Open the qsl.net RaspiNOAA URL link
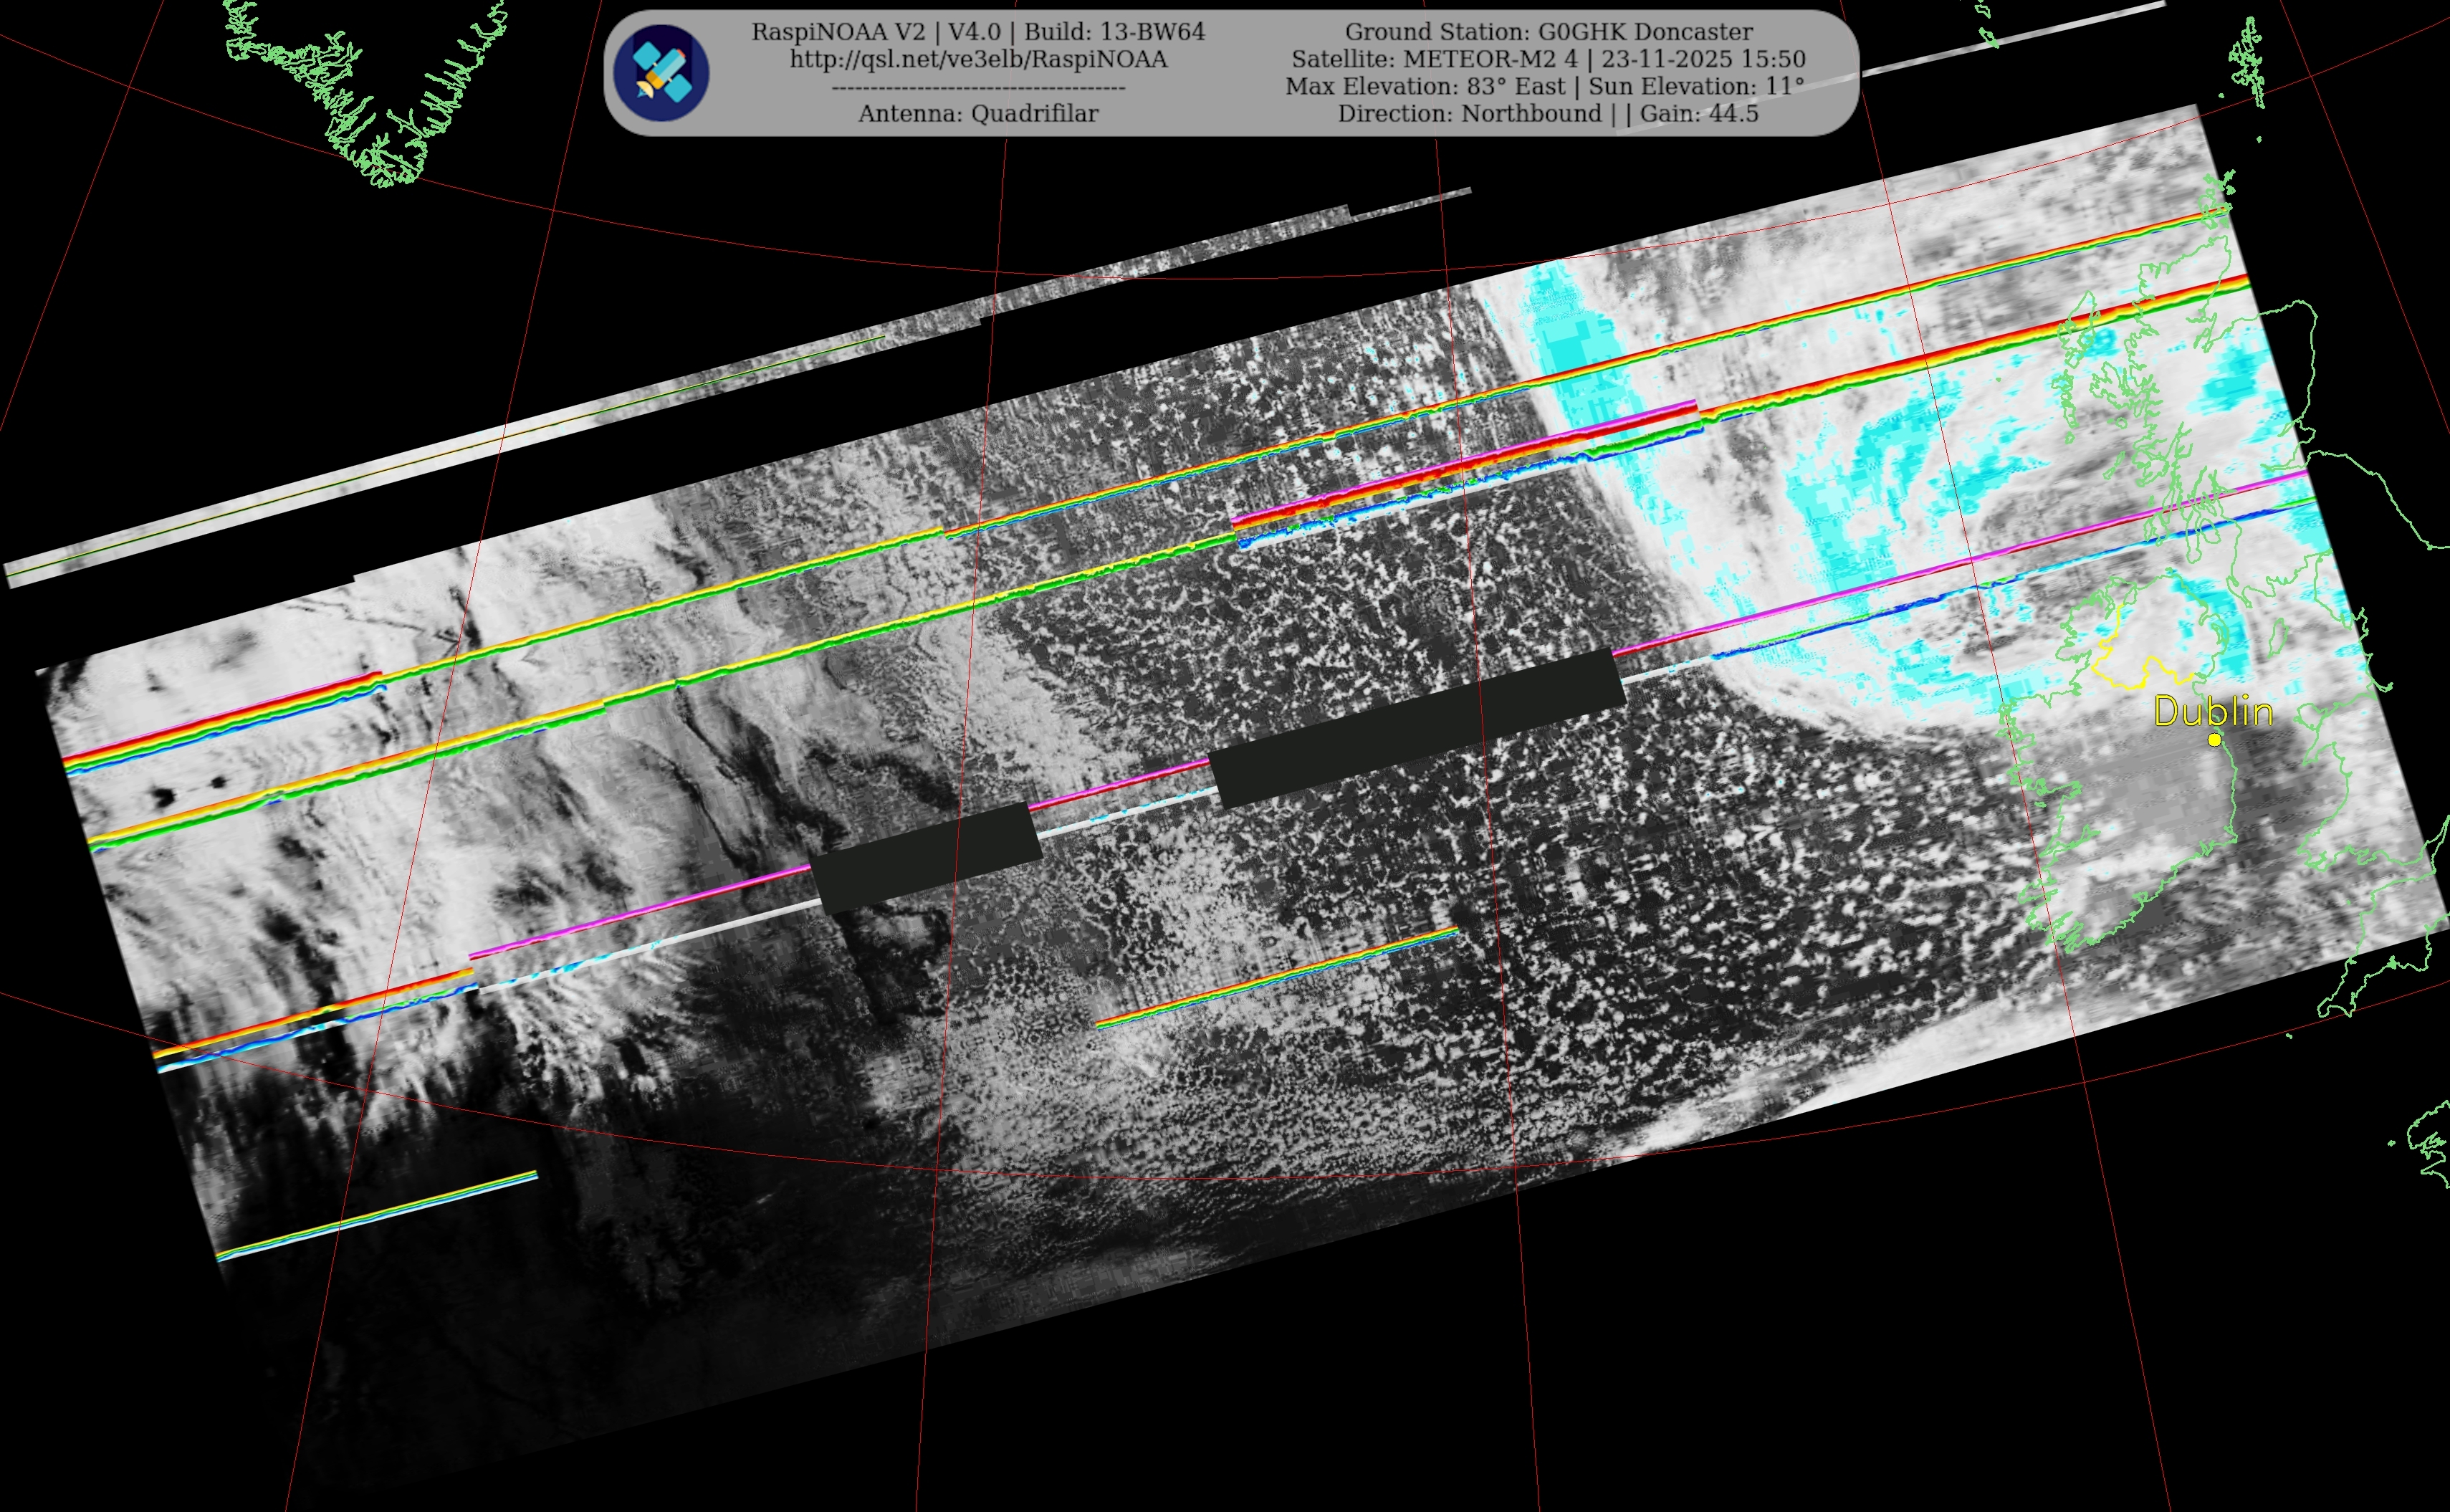The image size is (2450, 1512). tap(978, 59)
